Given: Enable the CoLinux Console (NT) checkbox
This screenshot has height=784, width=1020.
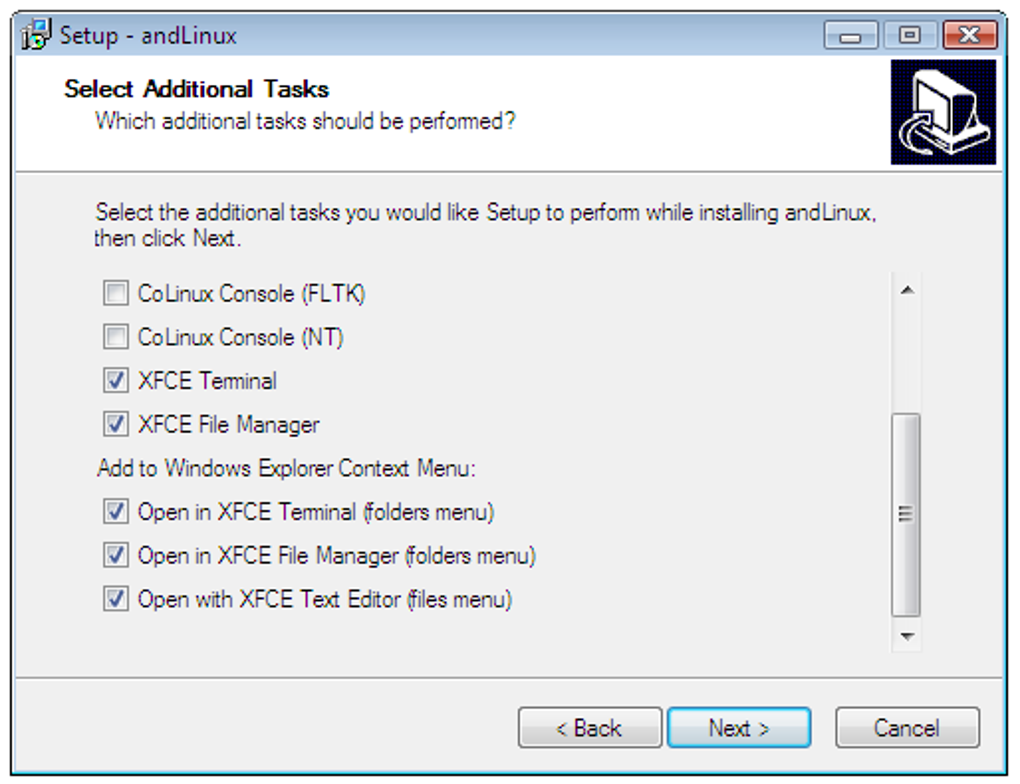Looking at the screenshot, I should pos(117,337).
